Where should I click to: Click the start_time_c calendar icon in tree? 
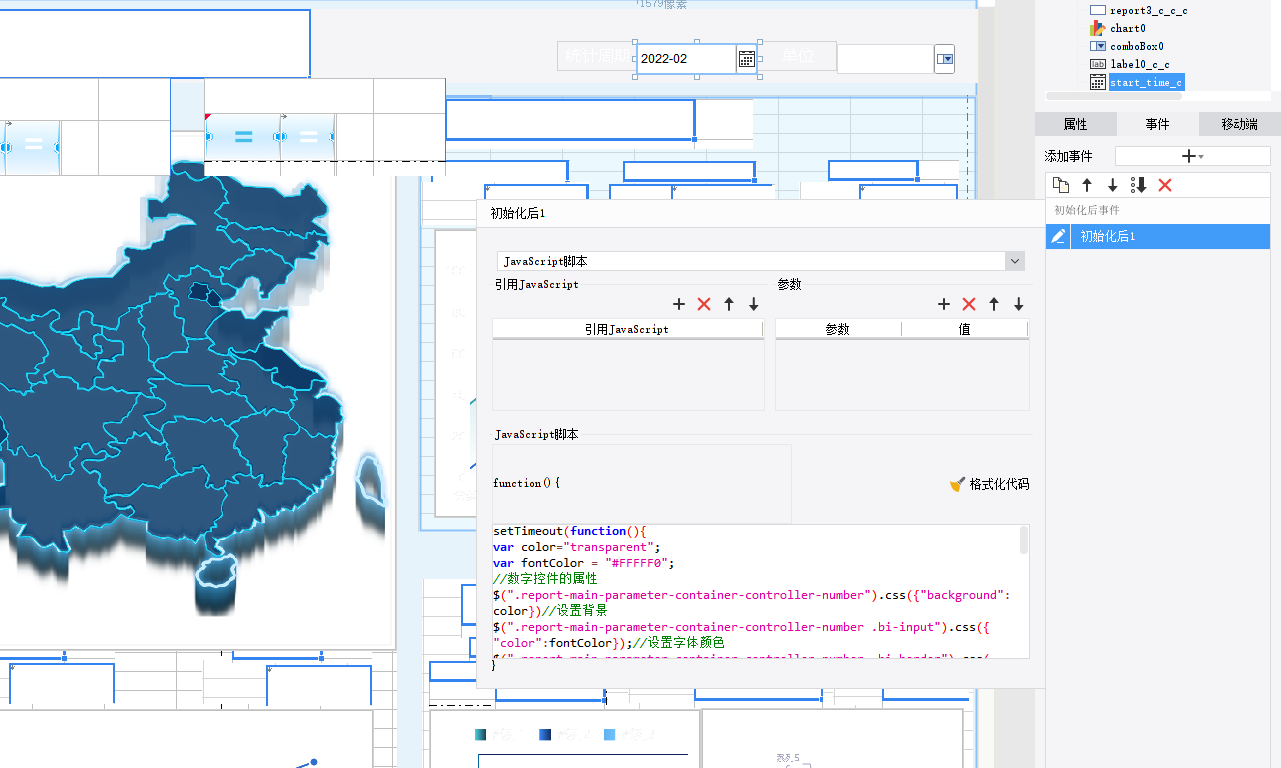click(1097, 82)
